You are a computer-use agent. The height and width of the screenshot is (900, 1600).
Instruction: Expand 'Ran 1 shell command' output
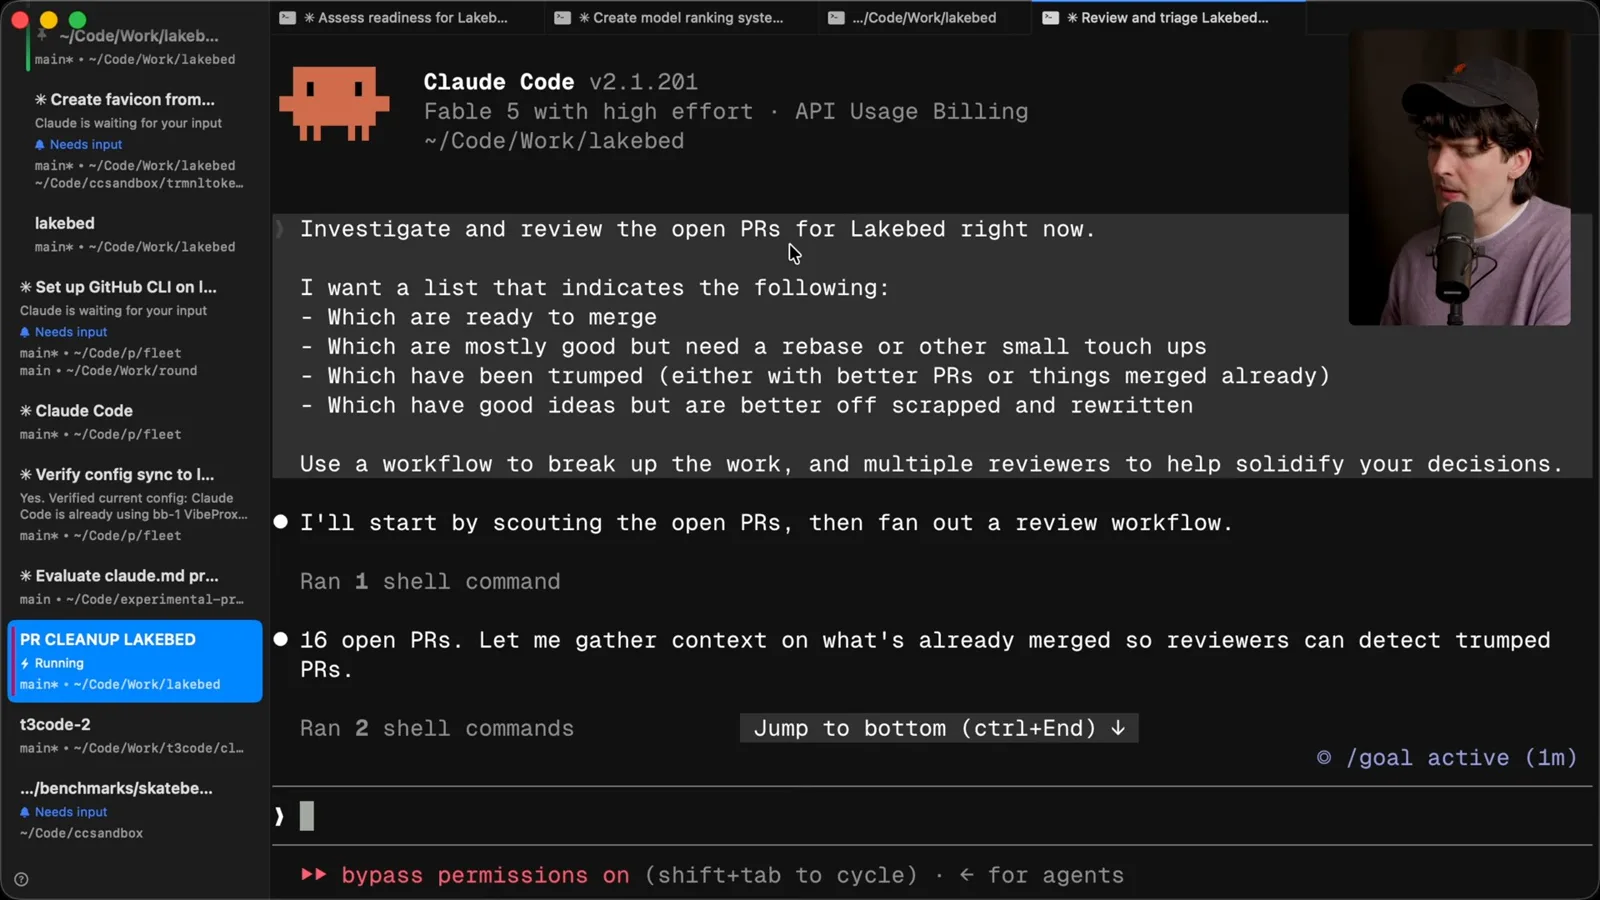coord(430,582)
